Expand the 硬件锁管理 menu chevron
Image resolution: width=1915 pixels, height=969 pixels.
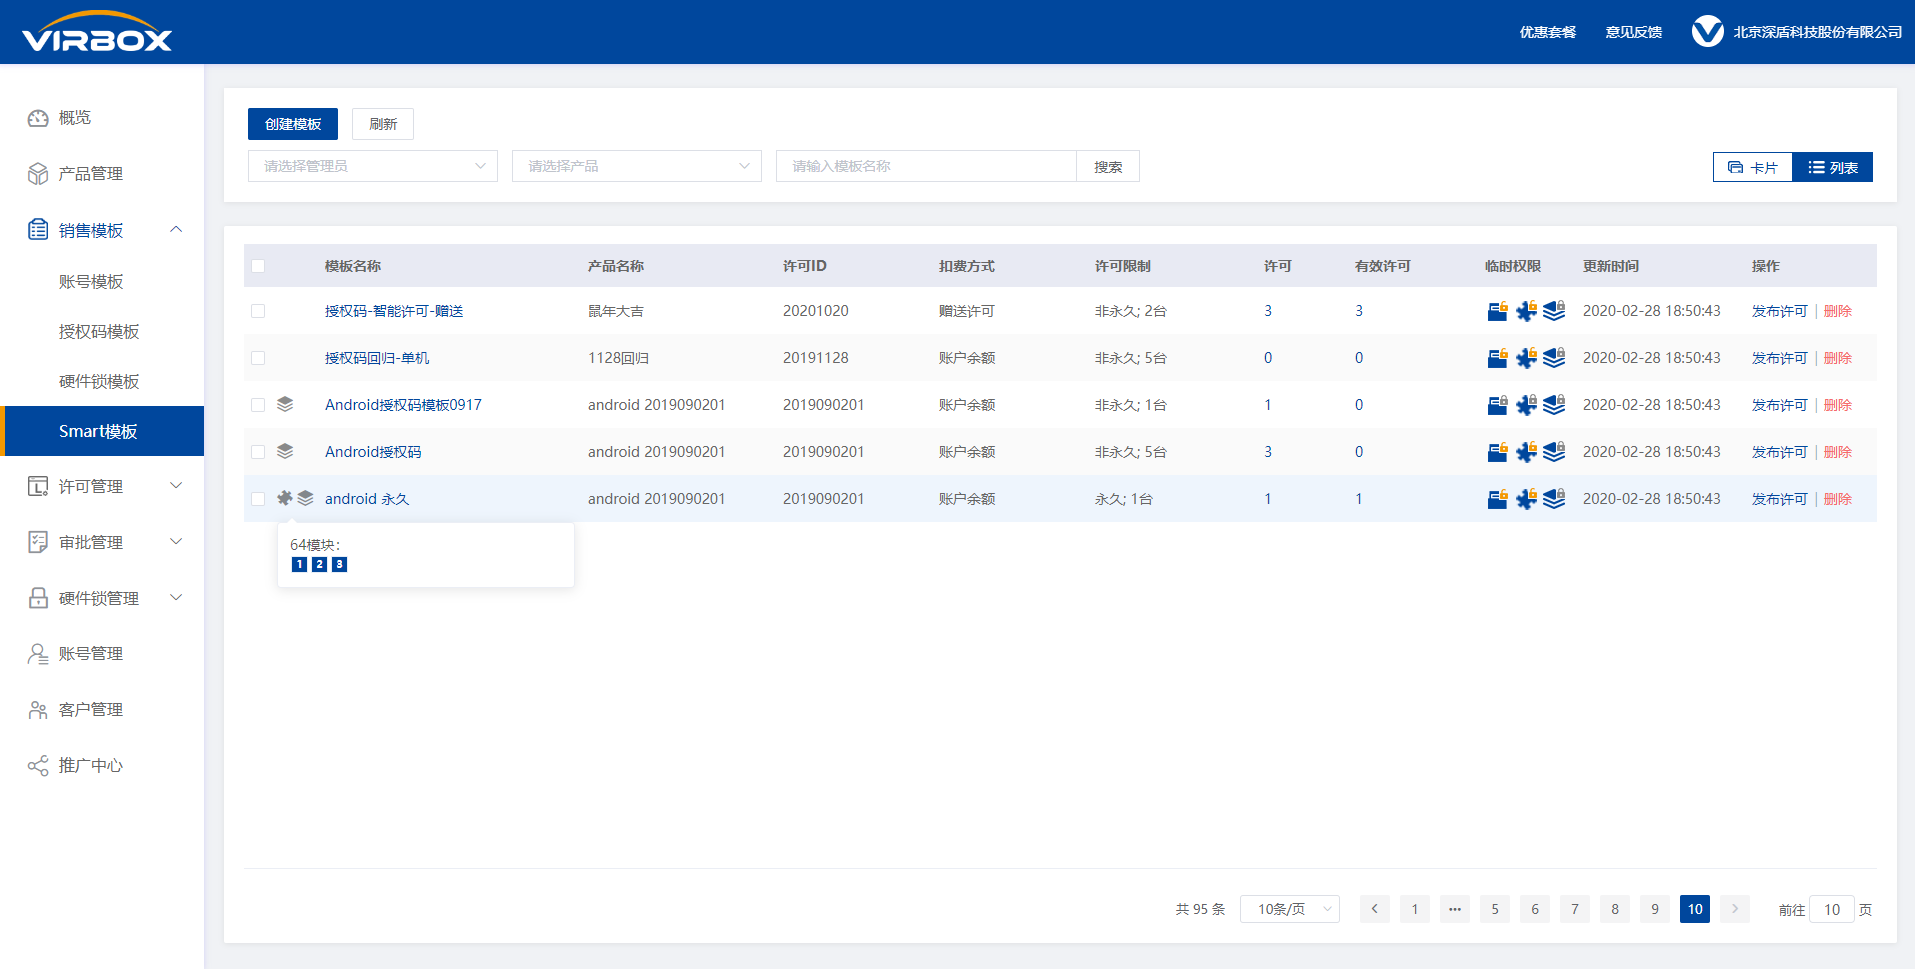(176, 597)
